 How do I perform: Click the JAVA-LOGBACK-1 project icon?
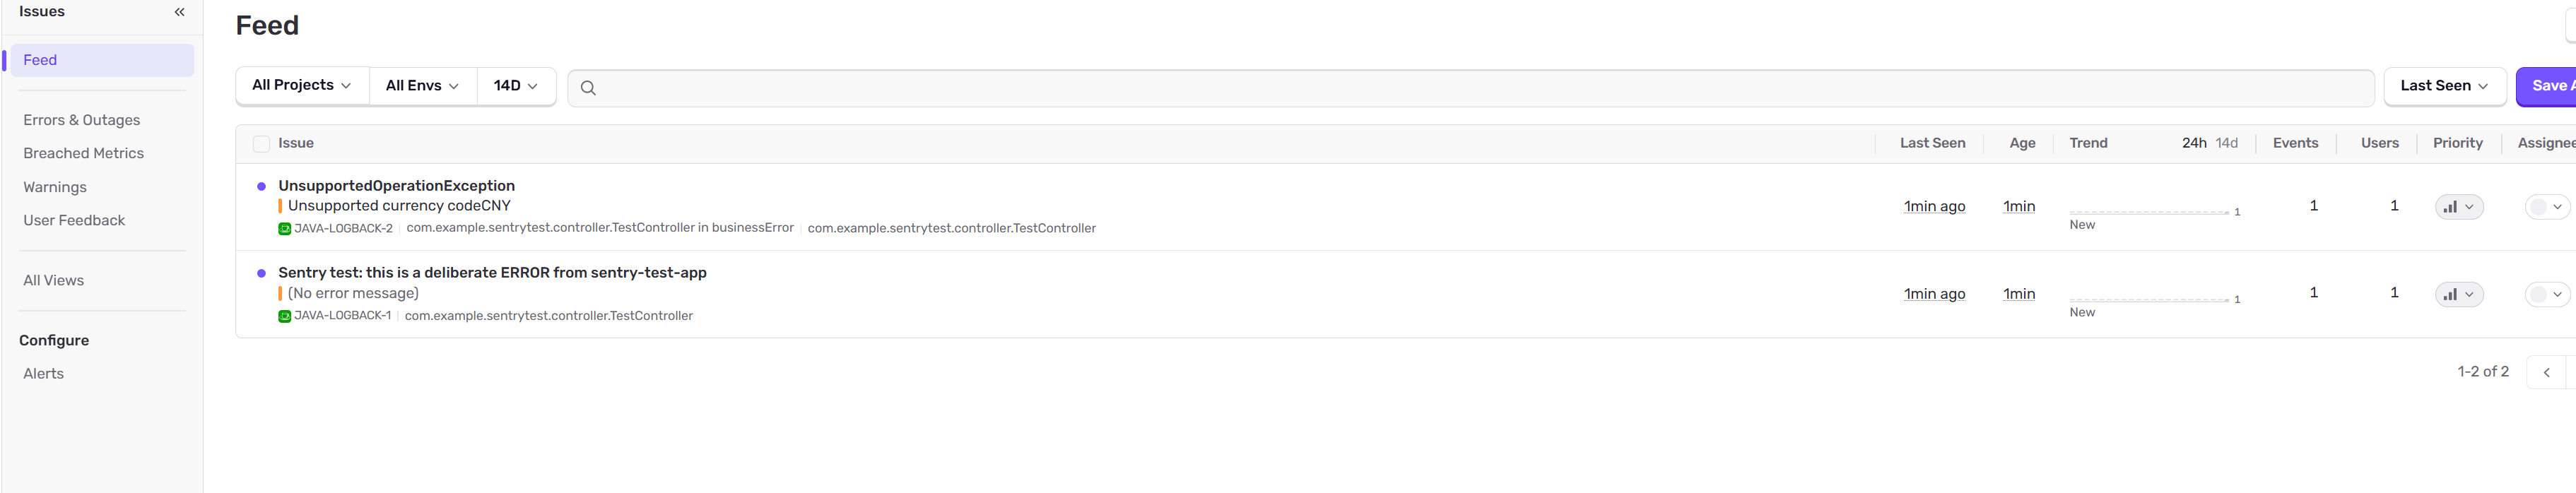point(284,316)
